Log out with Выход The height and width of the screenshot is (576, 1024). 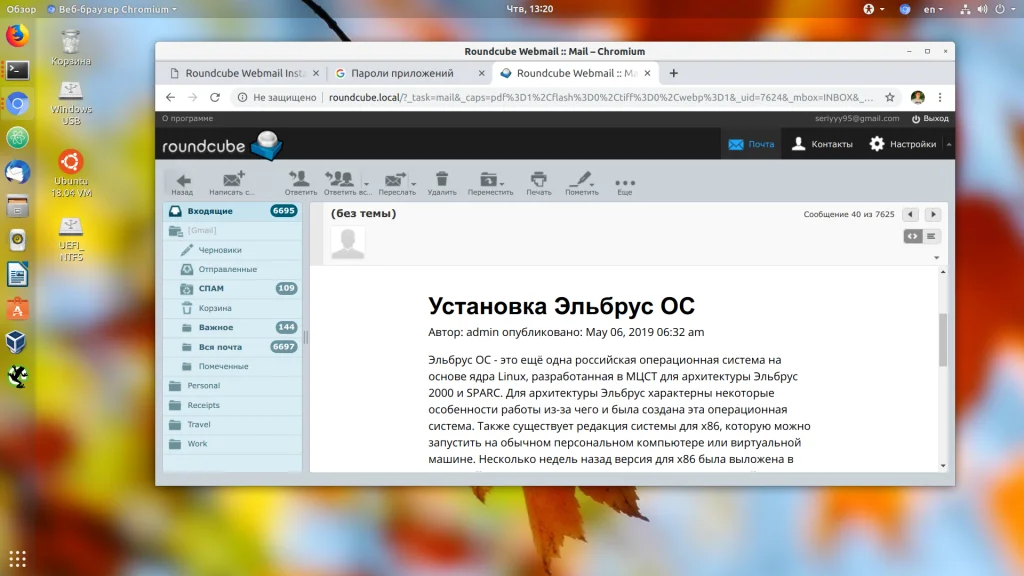pos(931,118)
